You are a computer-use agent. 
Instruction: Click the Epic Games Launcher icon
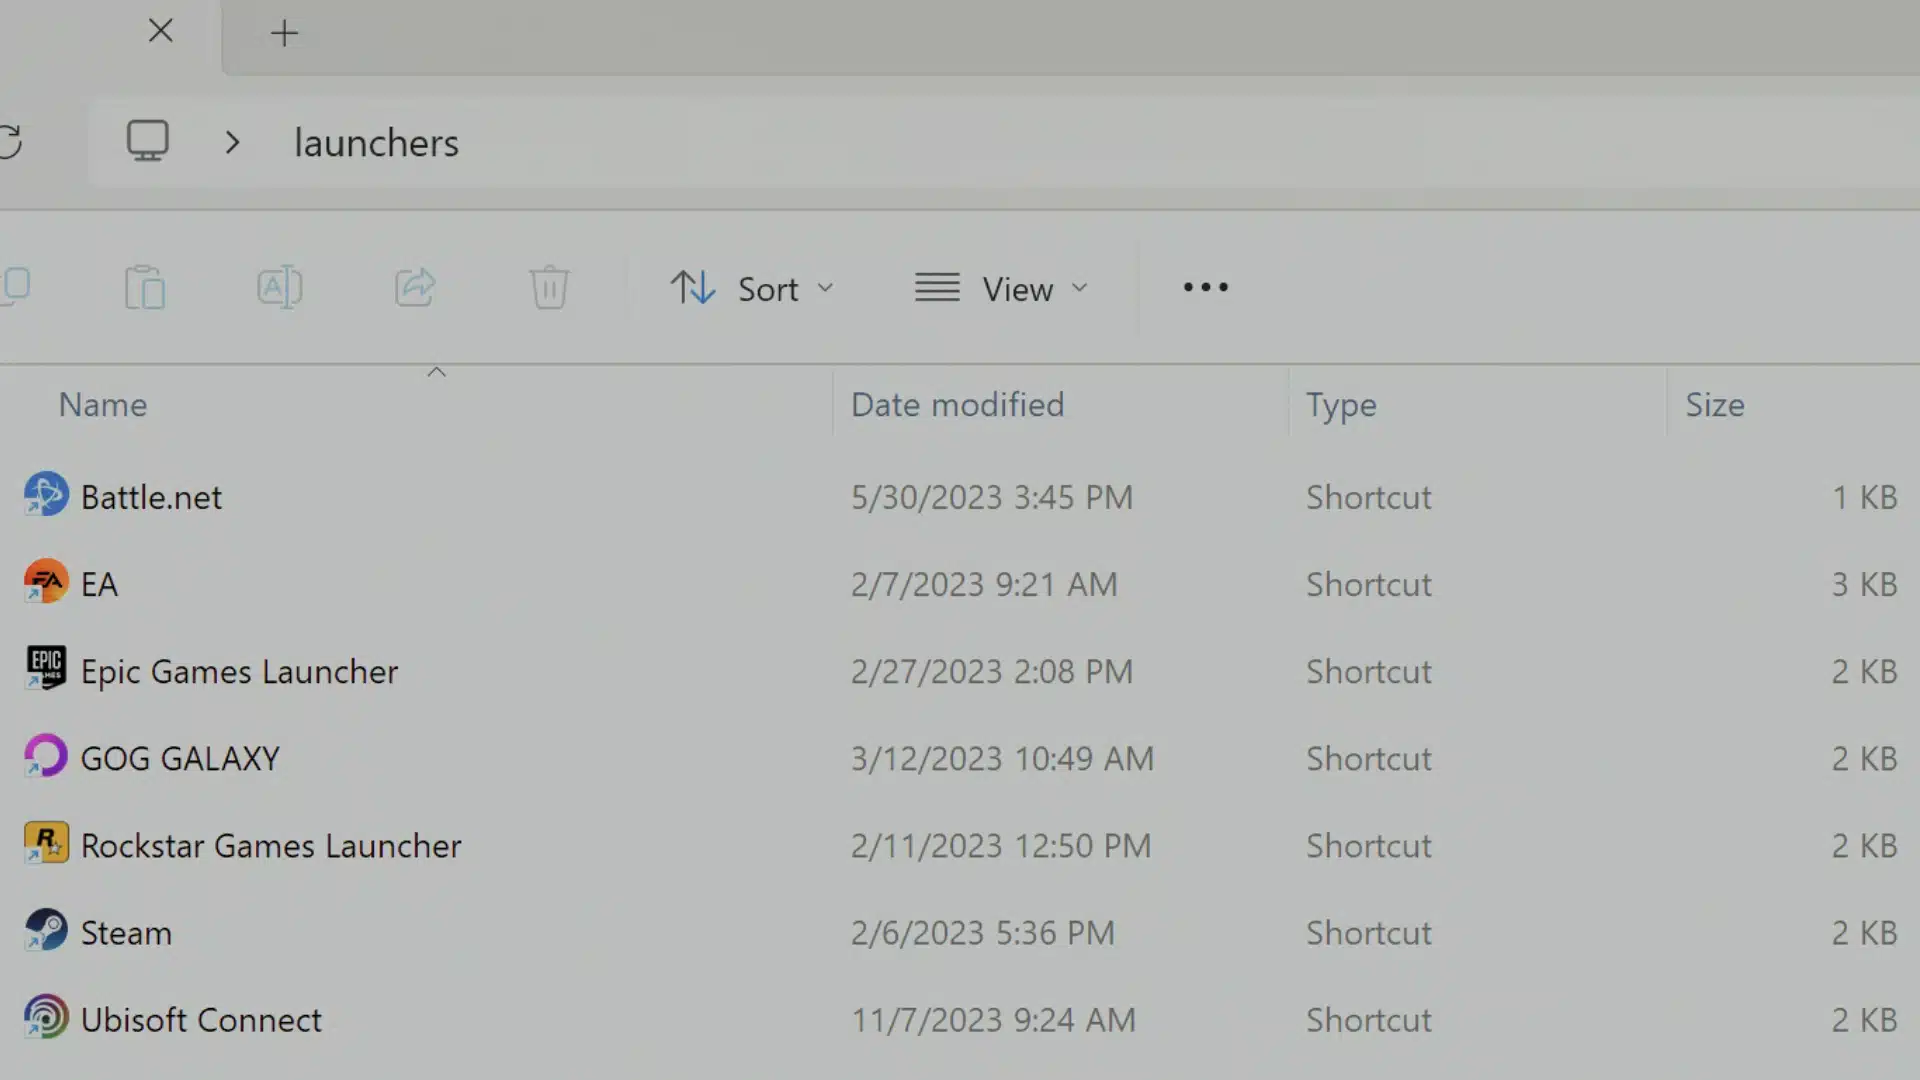click(46, 670)
